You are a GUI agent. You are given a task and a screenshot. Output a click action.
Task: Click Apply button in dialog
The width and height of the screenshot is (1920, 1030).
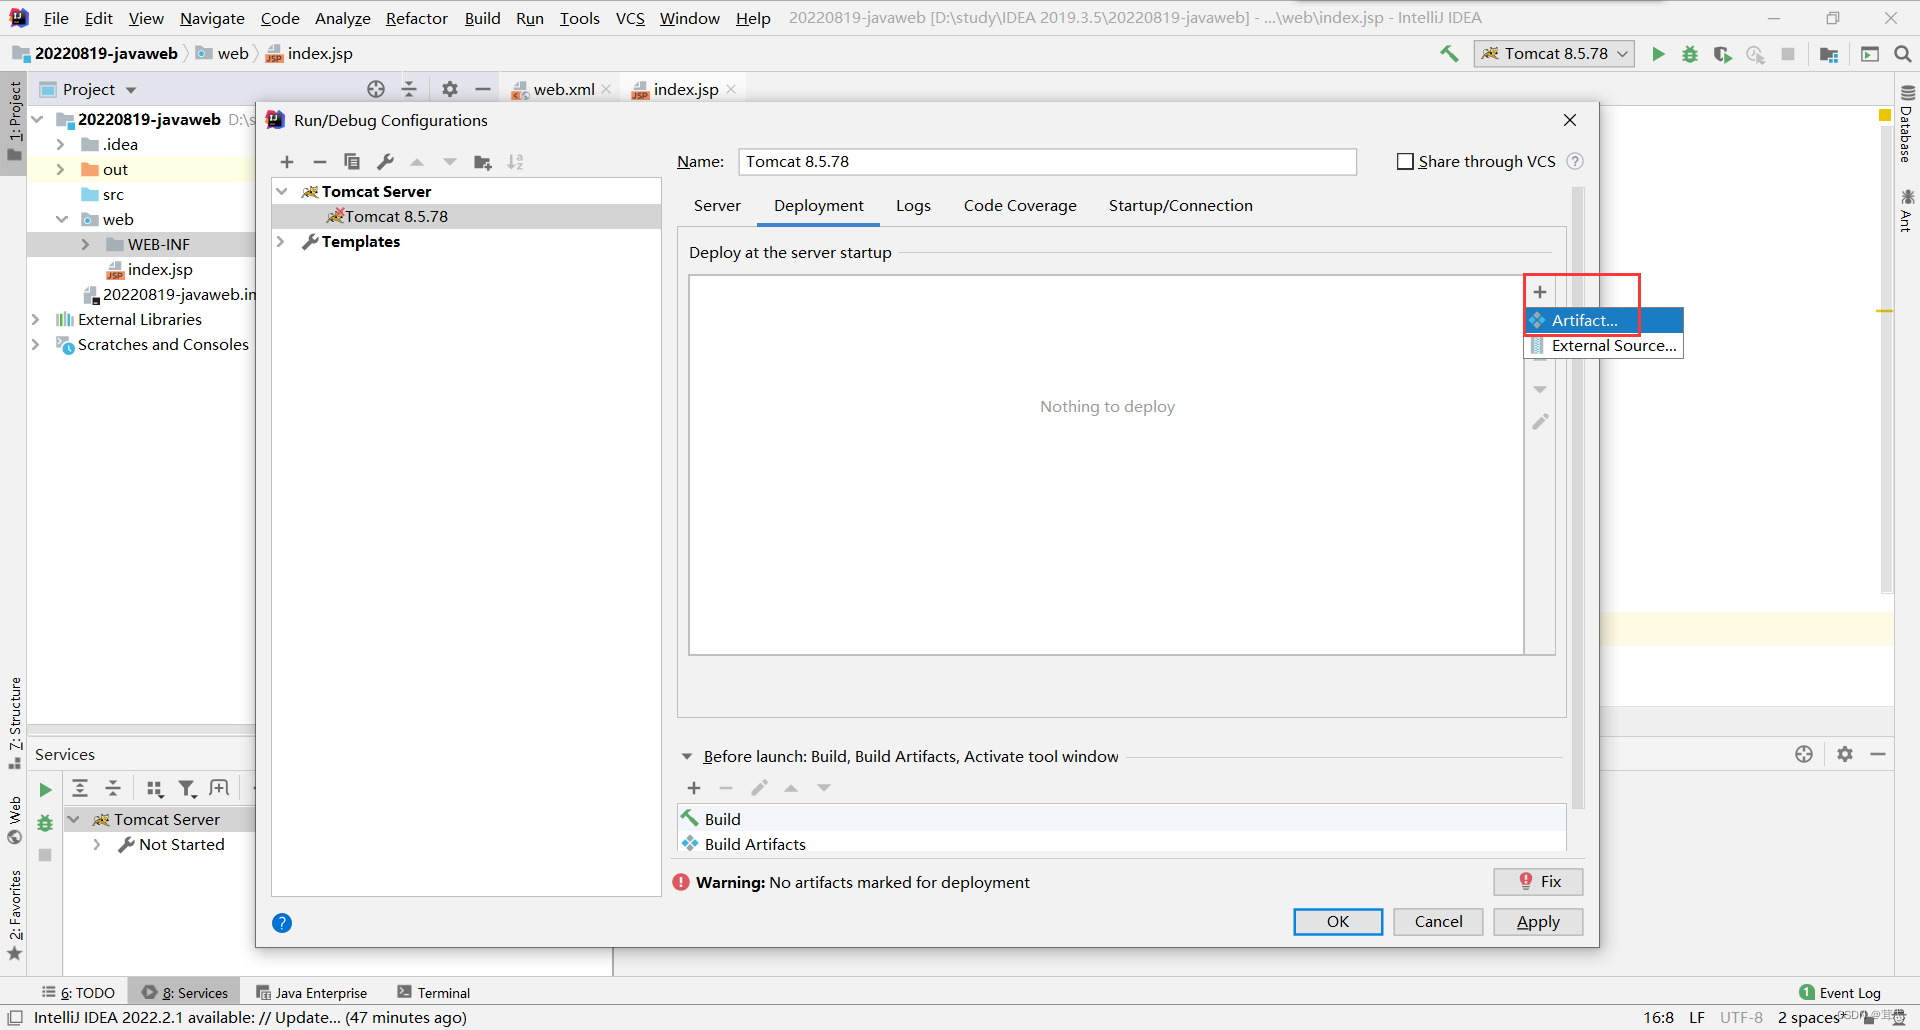[1538, 922]
